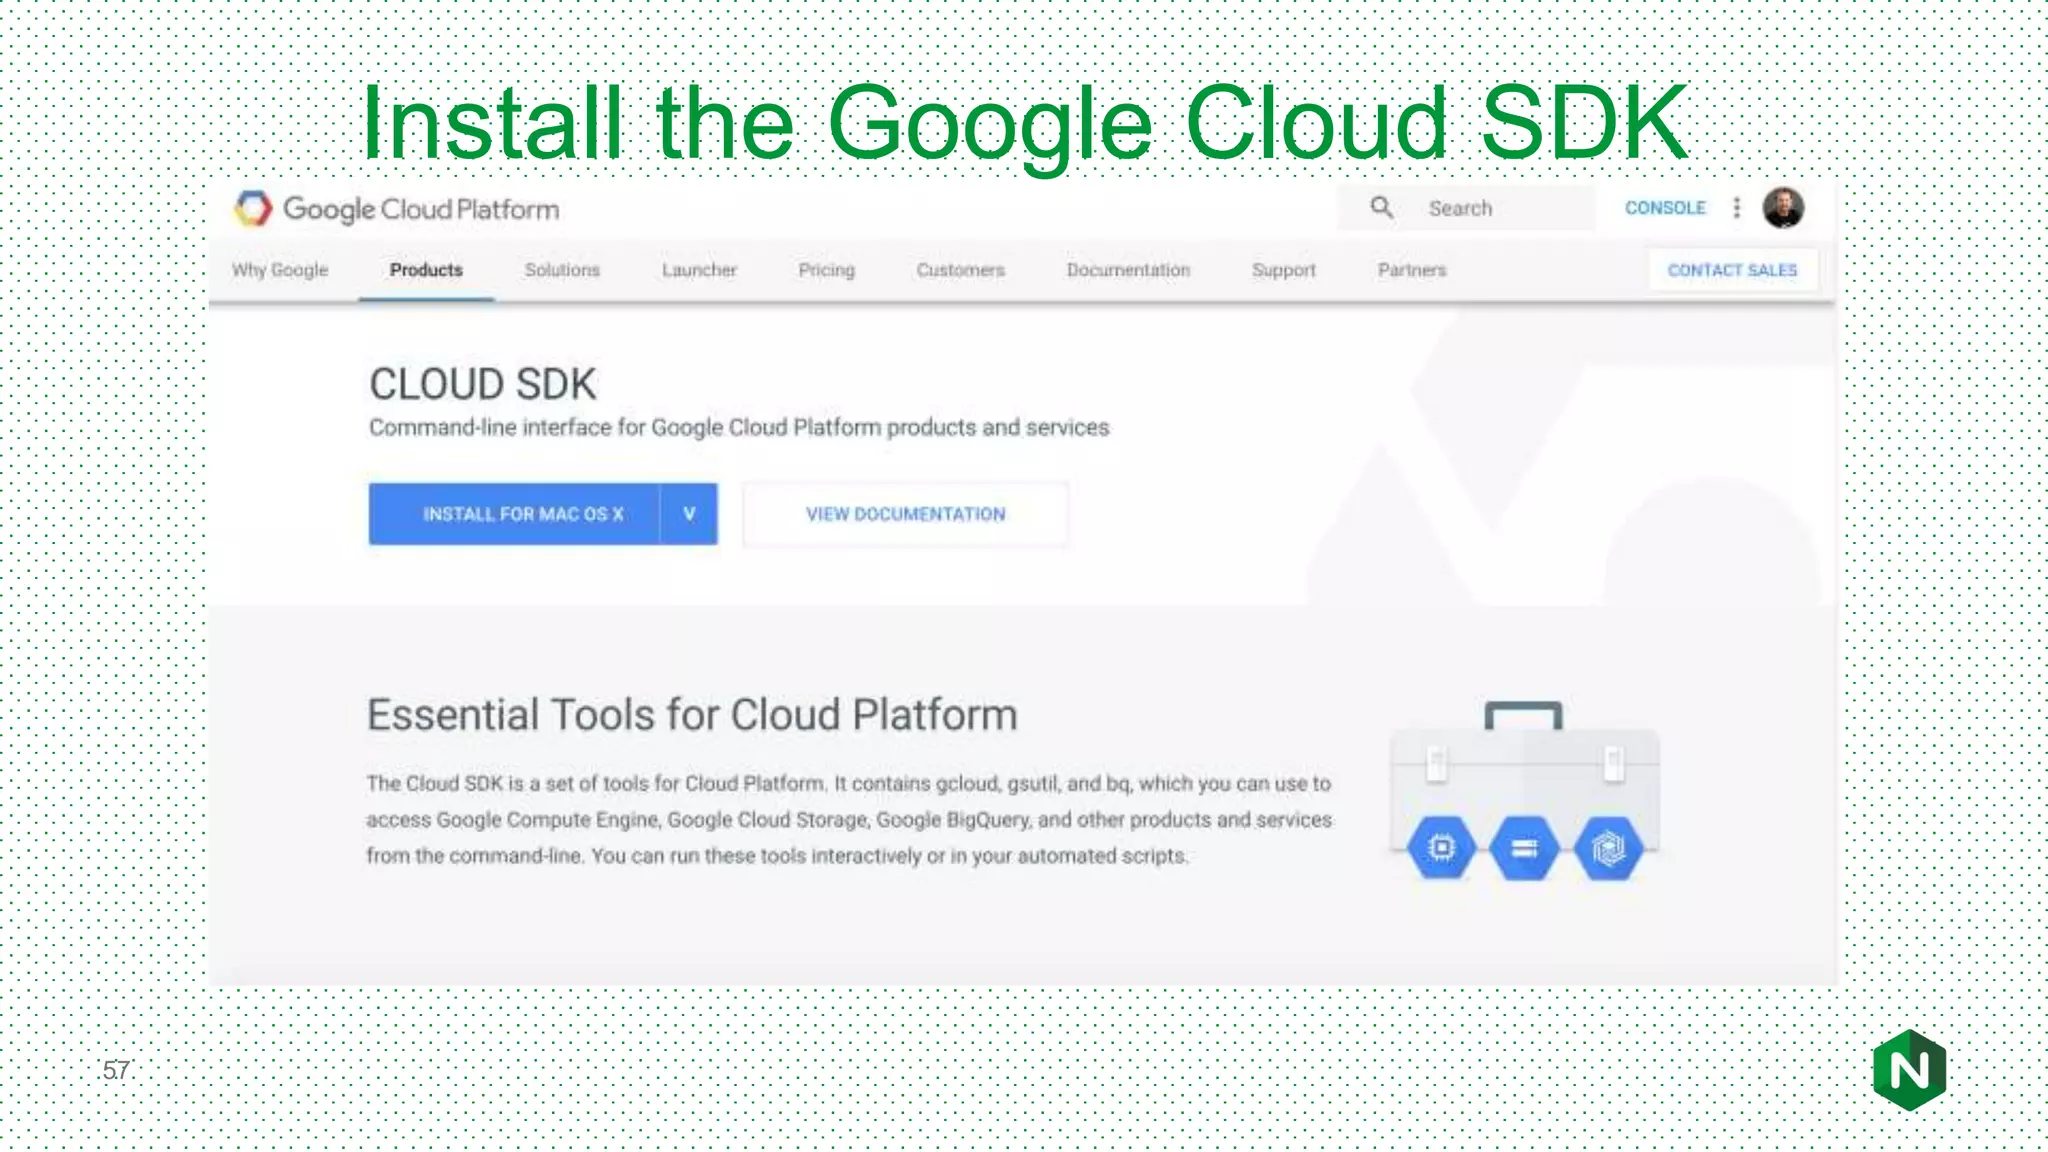
Task: Click Essential Tools for Cloud Platform heading
Action: click(692, 715)
